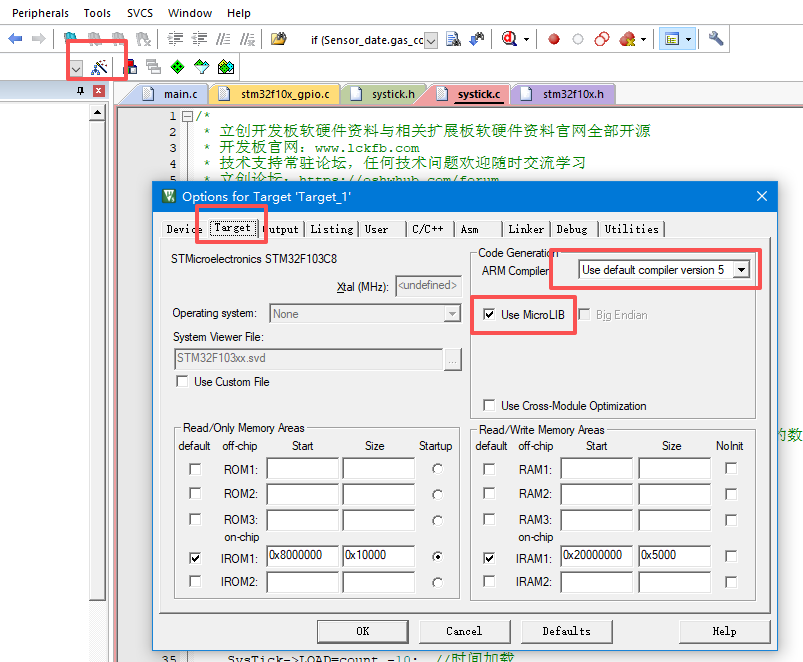Click the IROM1 Start address field

tap(302, 556)
